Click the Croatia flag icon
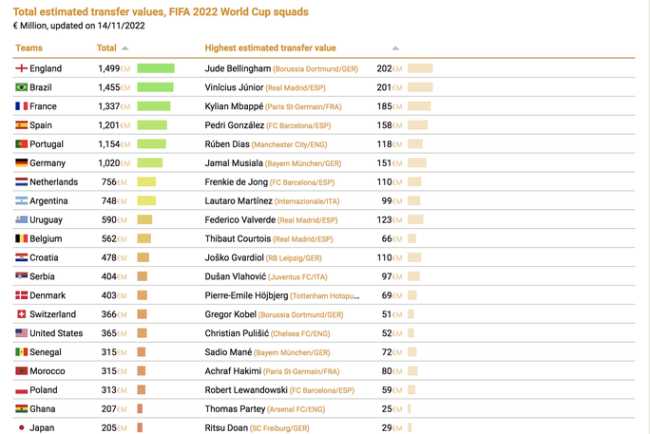 (x=21, y=258)
